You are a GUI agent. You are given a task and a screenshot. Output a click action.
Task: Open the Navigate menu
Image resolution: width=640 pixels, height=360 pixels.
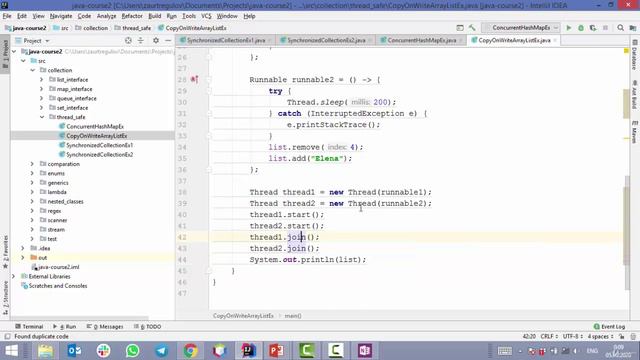tap(61, 16)
